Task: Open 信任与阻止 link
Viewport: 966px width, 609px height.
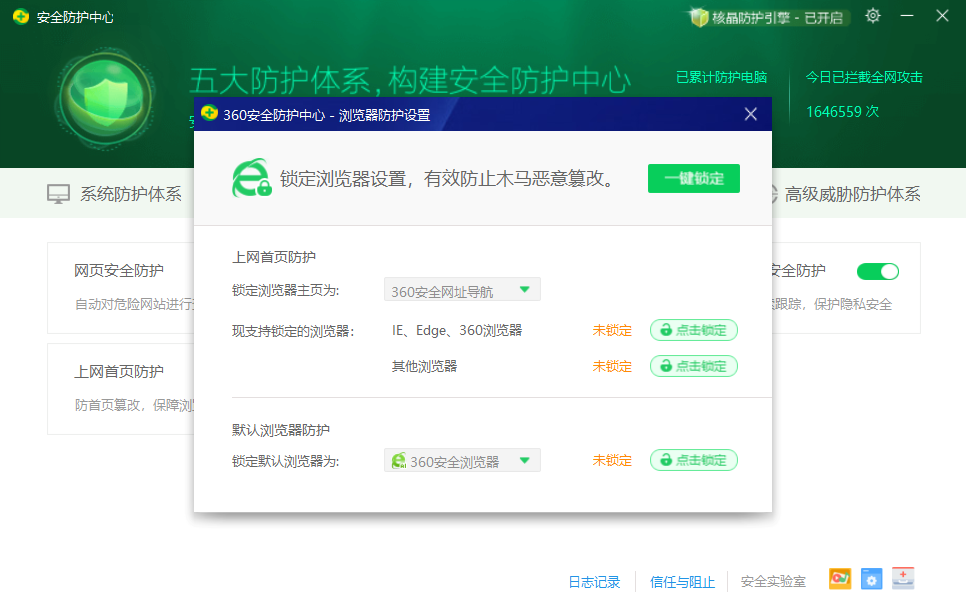Action: coord(682,582)
